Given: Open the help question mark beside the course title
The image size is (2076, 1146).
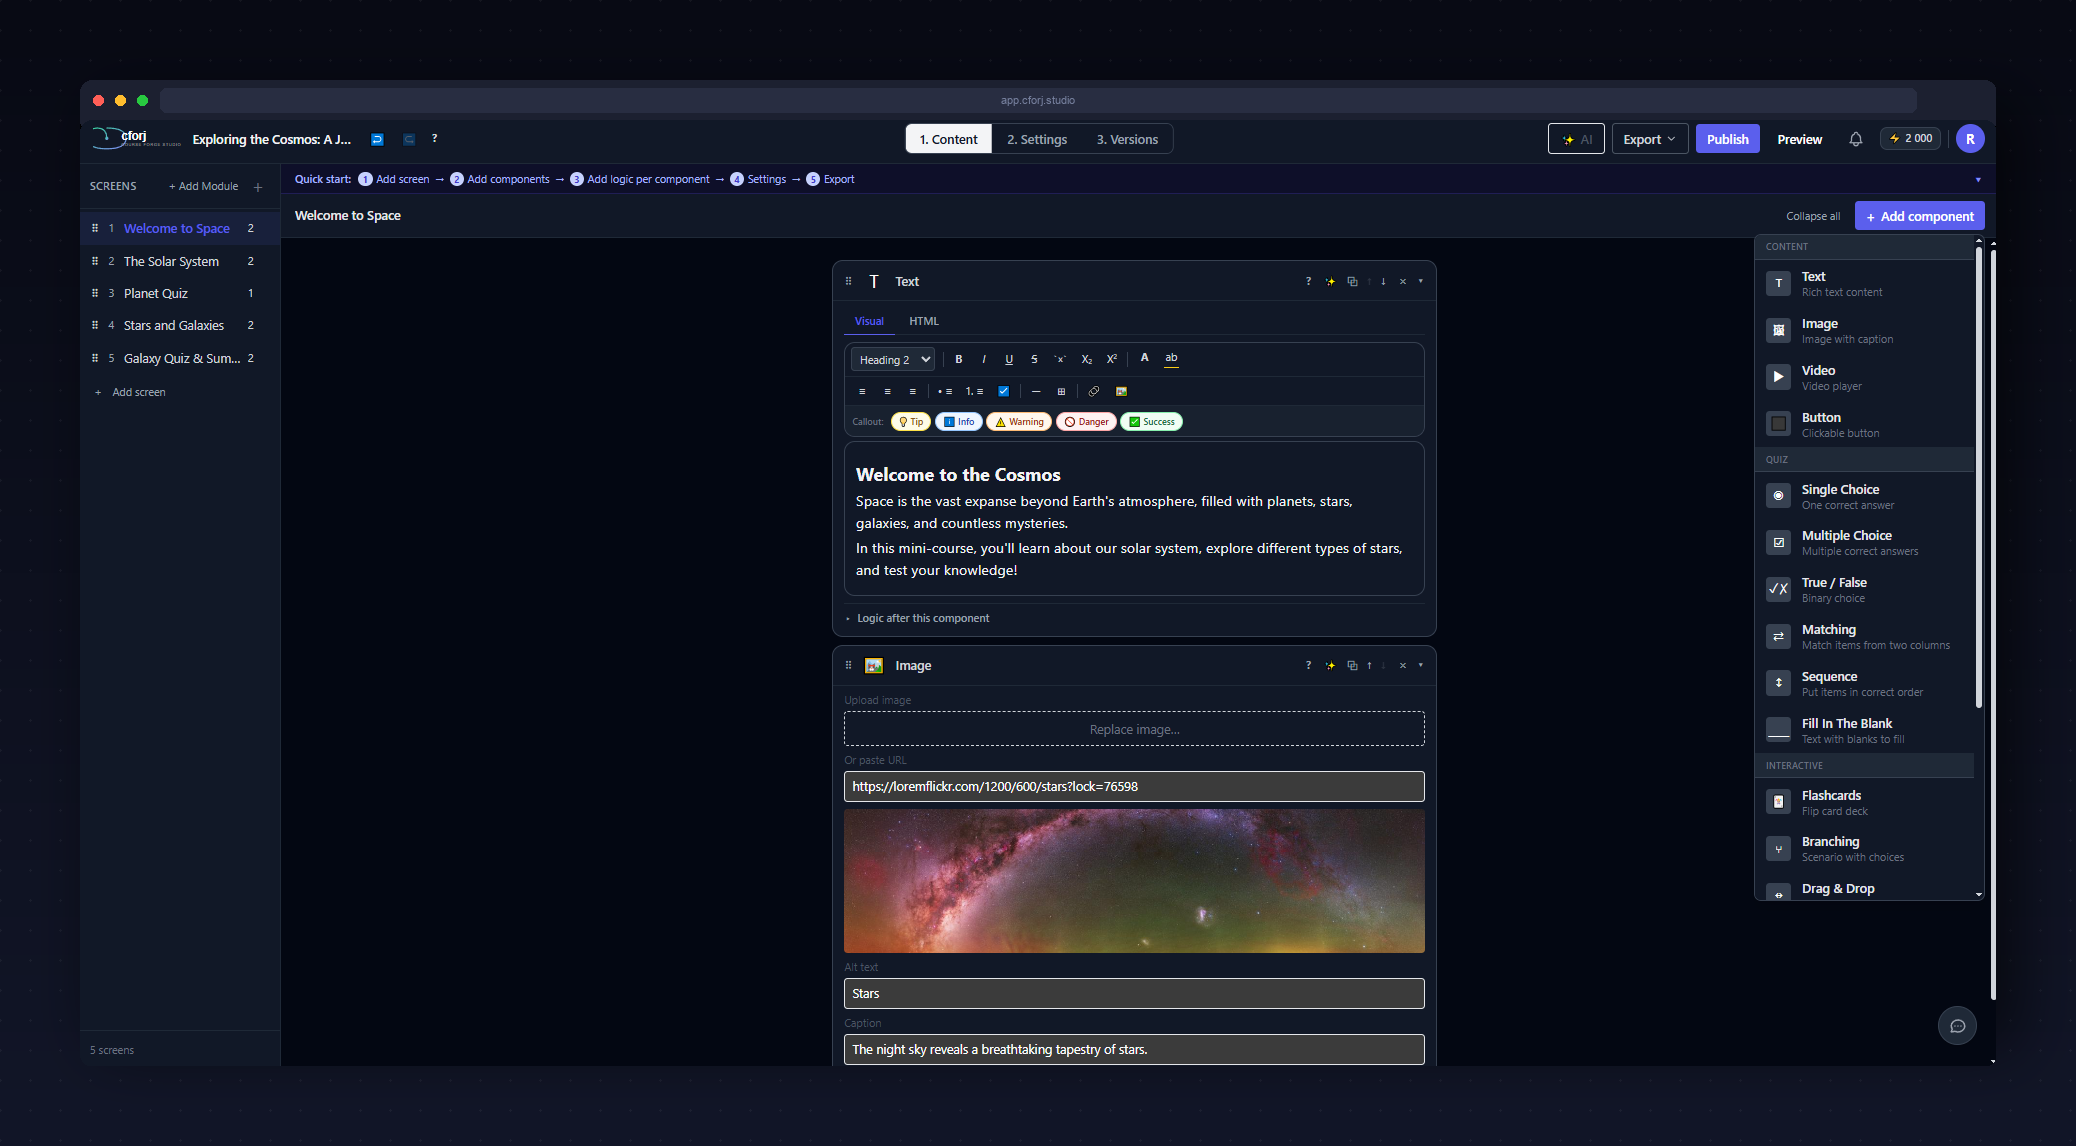Looking at the screenshot, I should [434, 139].
